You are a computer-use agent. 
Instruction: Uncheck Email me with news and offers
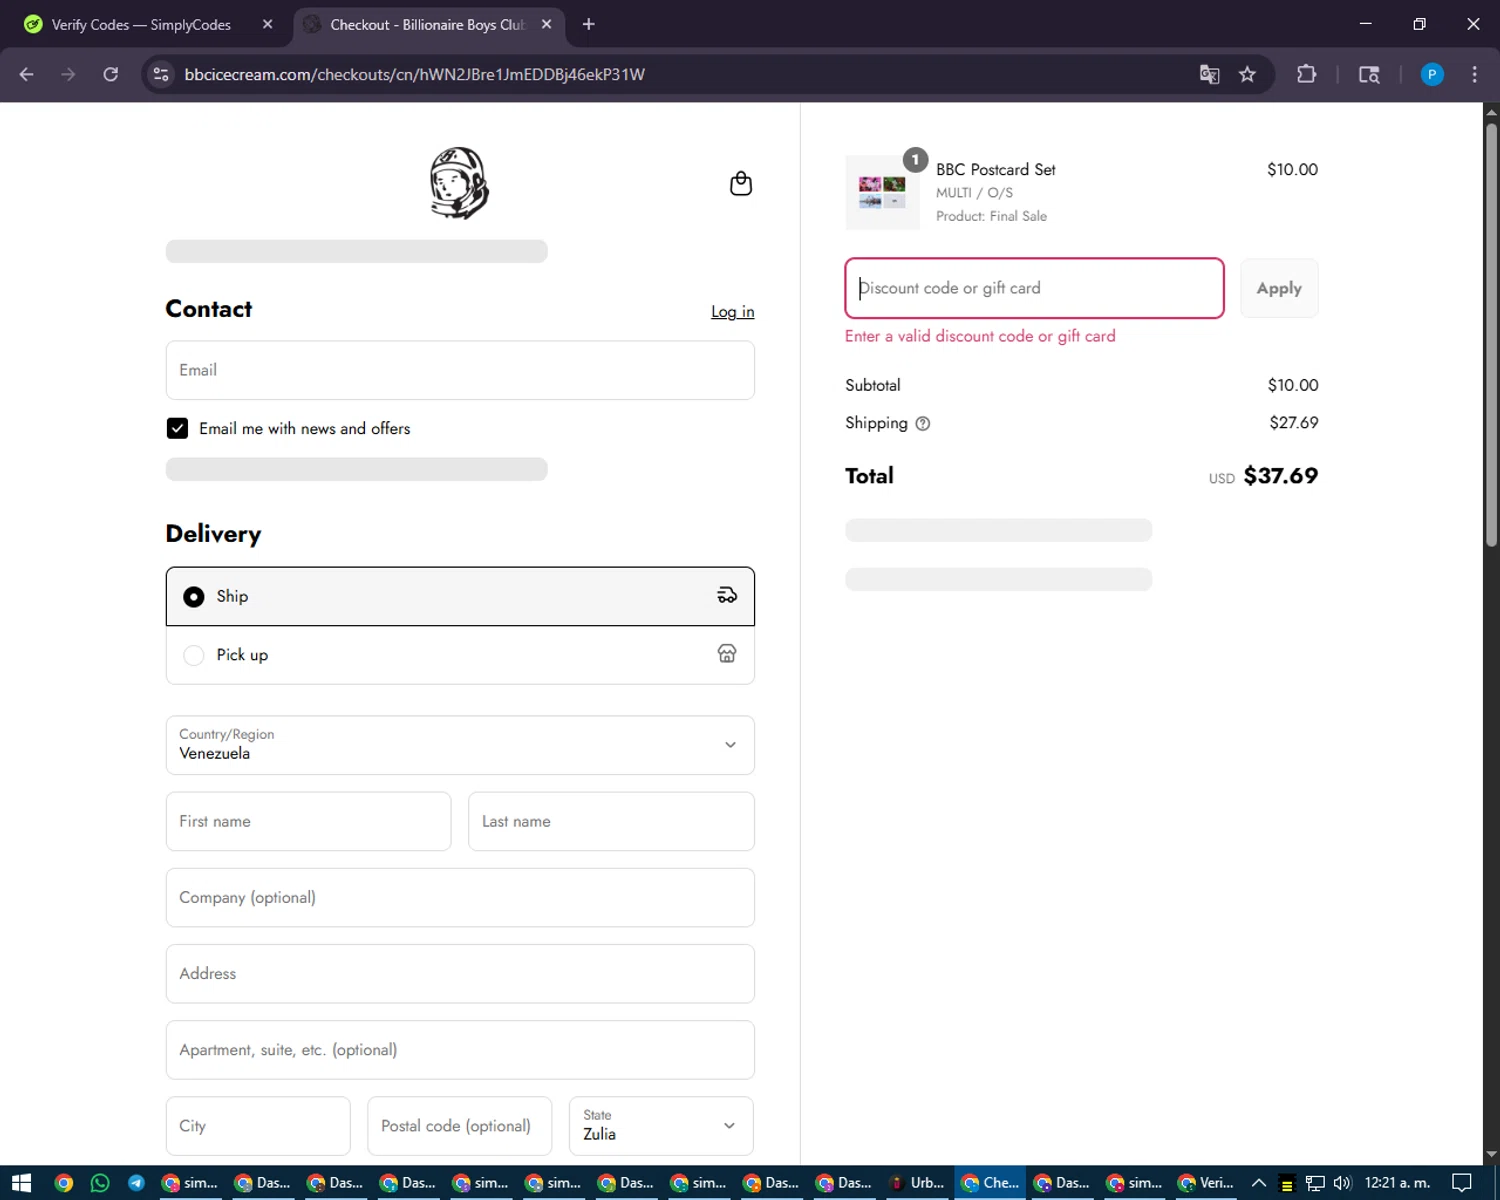(177, 428)
